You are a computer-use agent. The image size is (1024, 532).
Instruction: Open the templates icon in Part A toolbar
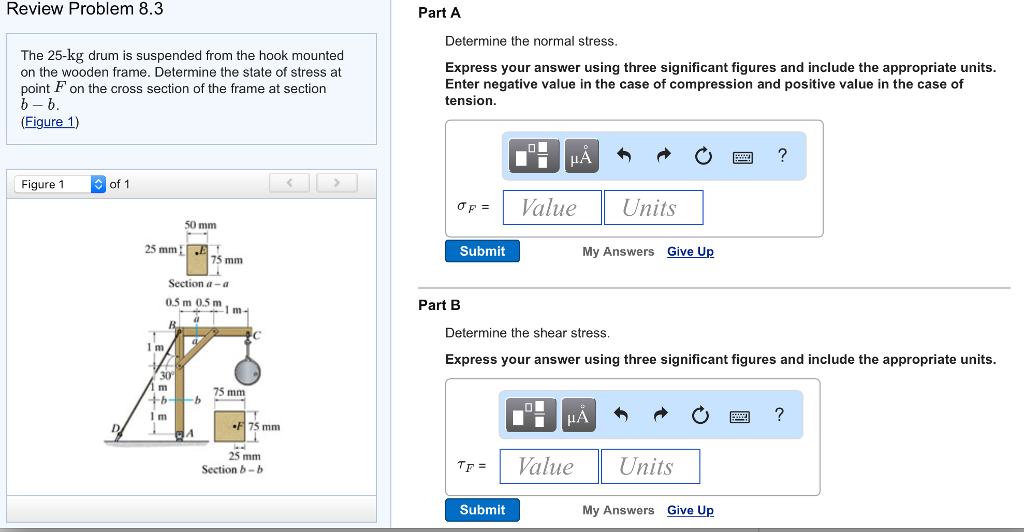point(532,156)
